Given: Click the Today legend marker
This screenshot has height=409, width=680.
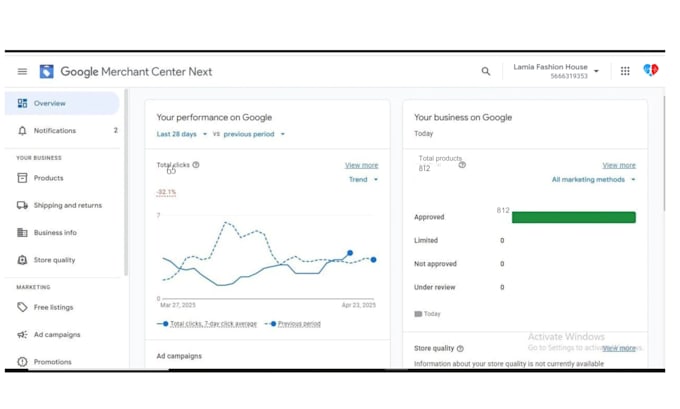Looking at the screenshot, I should [x=418, y=314].
